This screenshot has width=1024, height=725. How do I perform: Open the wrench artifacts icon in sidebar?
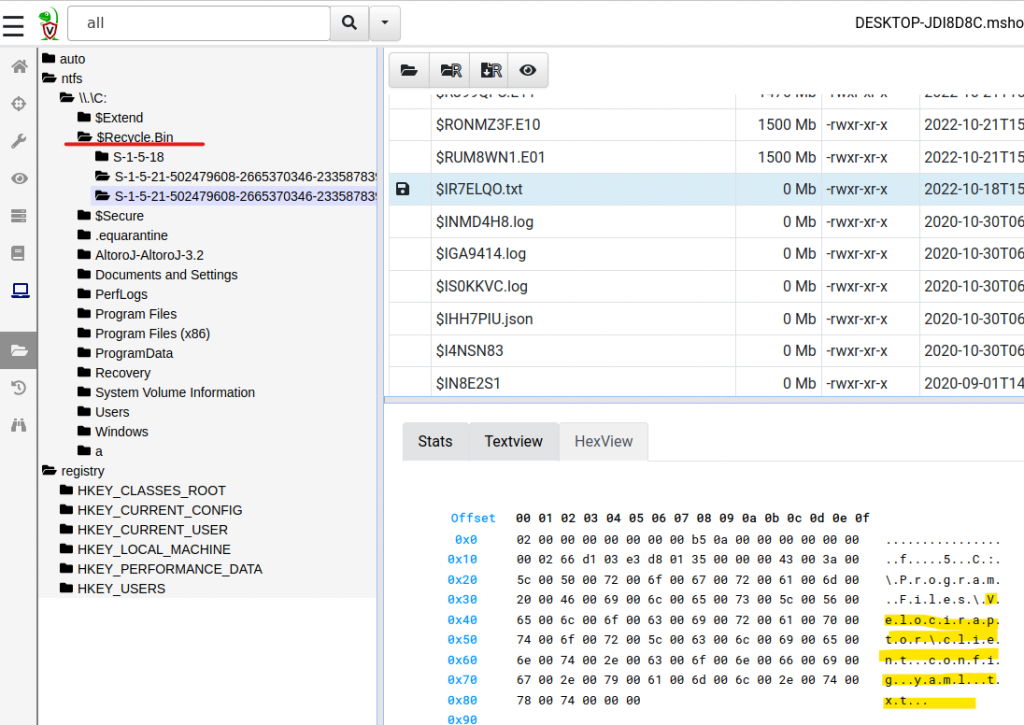coord(19,141)
